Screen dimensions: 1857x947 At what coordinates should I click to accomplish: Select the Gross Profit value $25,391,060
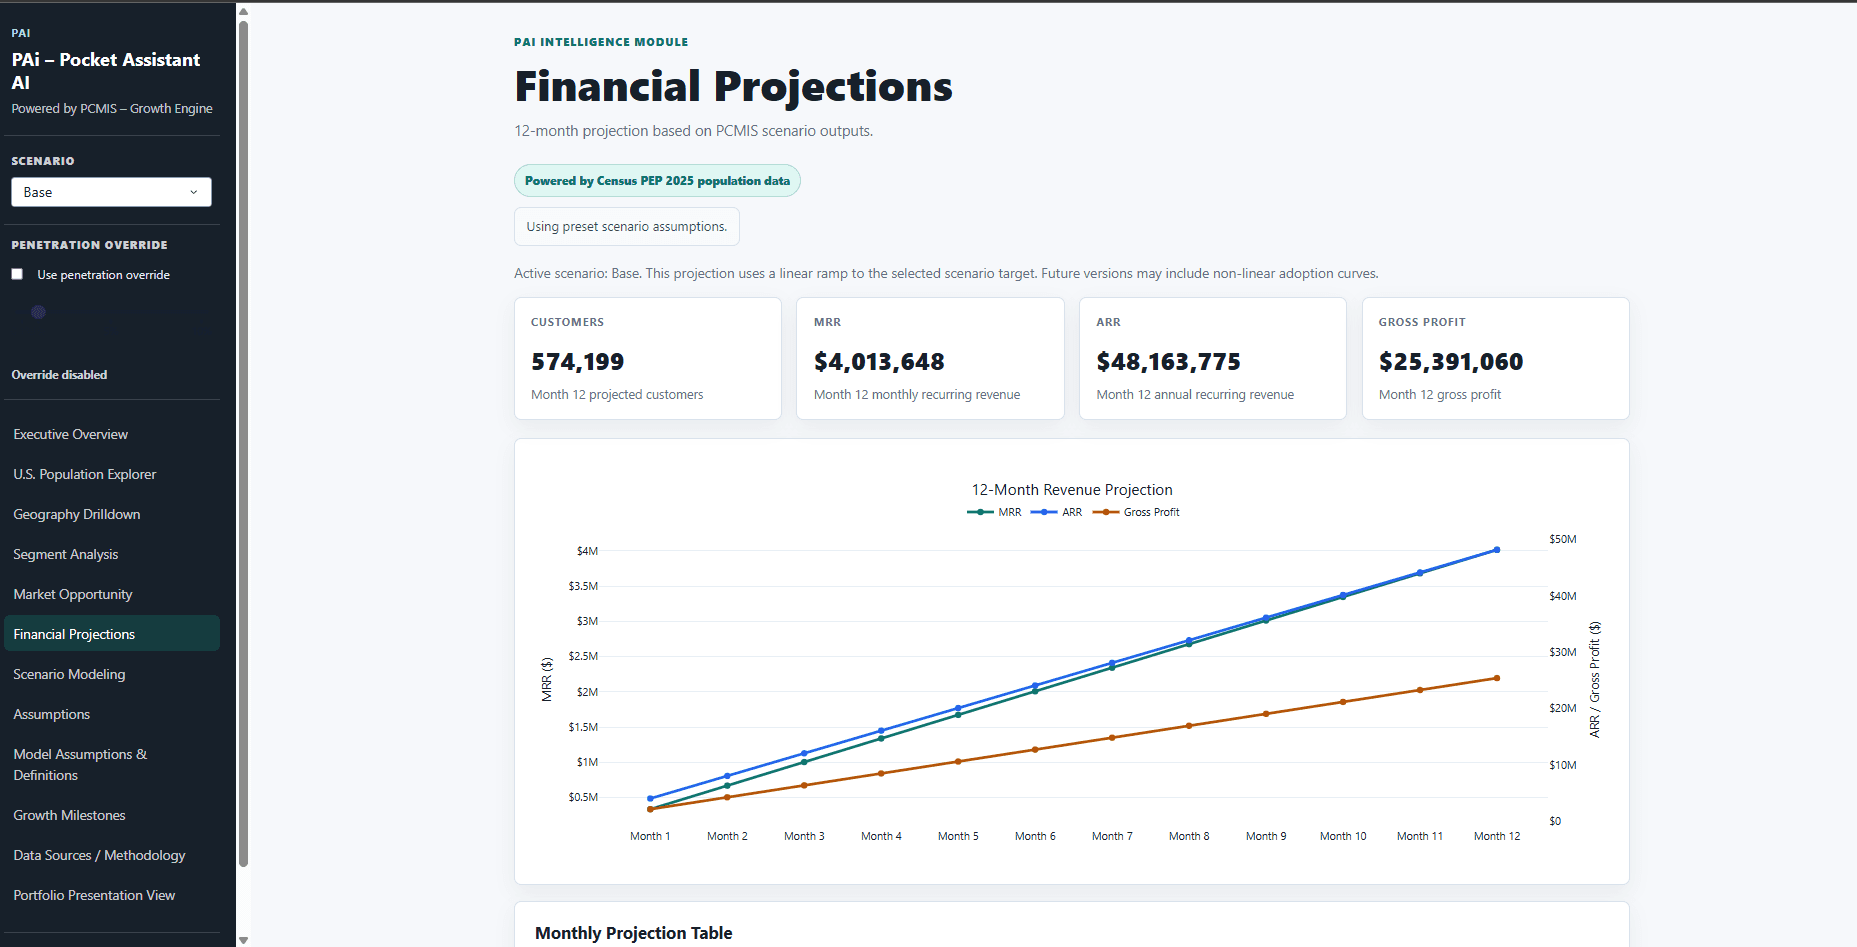[1451, 362]
